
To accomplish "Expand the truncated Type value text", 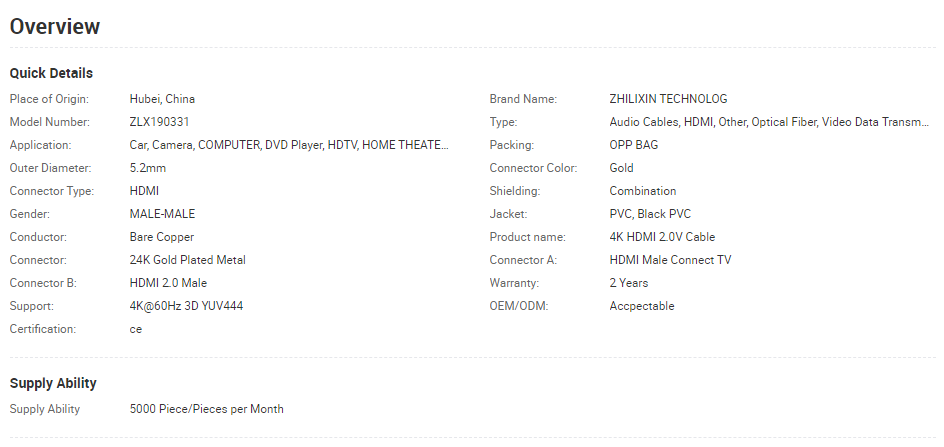I will tap(769, 122).
